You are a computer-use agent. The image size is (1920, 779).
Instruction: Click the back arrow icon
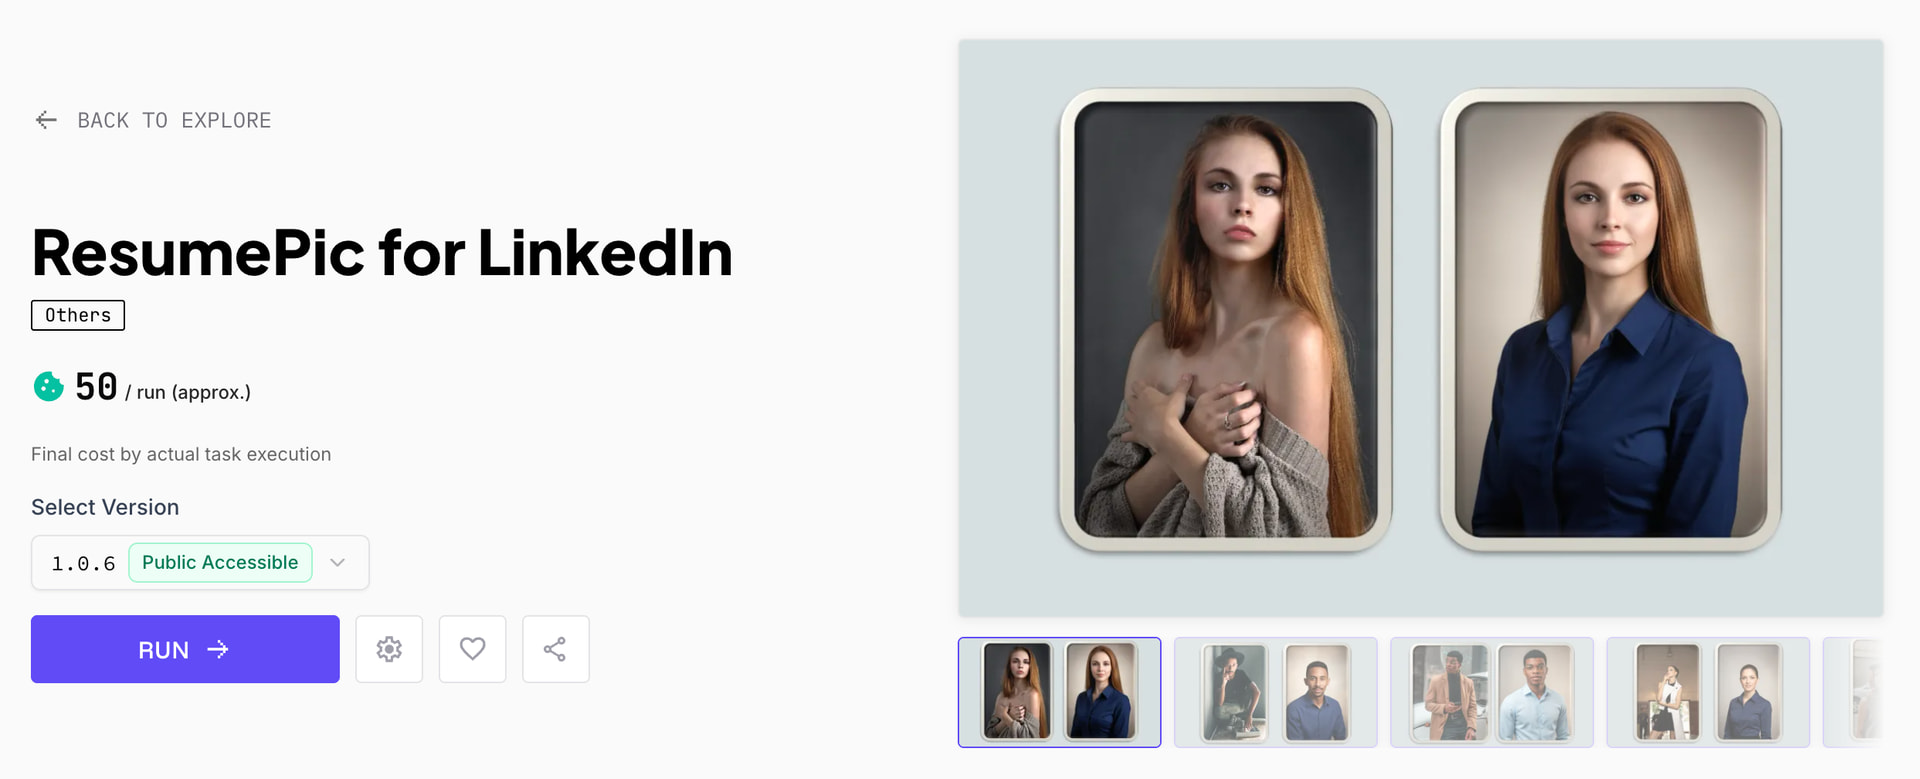click(46, 120)
